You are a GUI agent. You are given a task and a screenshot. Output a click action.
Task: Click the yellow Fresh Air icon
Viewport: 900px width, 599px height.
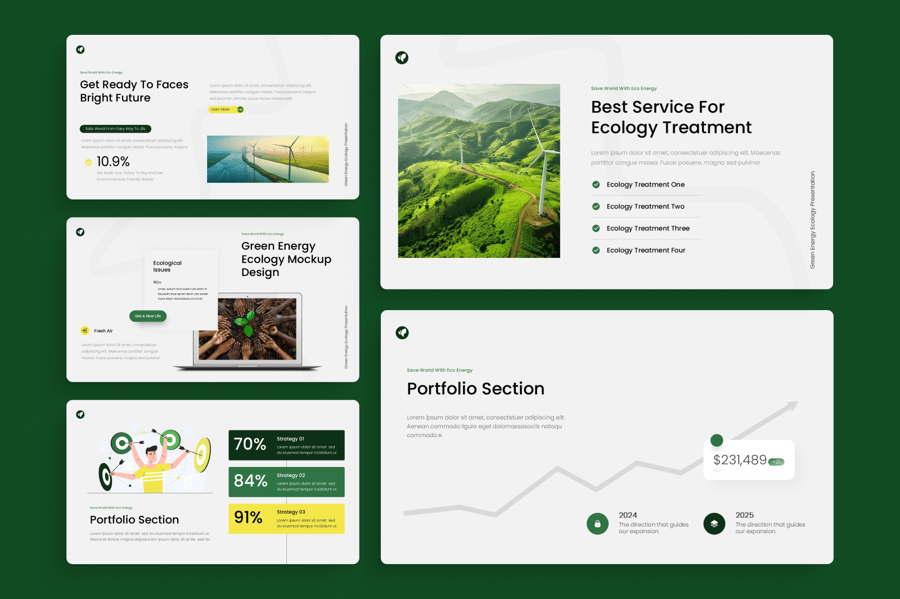coord(85,331)
